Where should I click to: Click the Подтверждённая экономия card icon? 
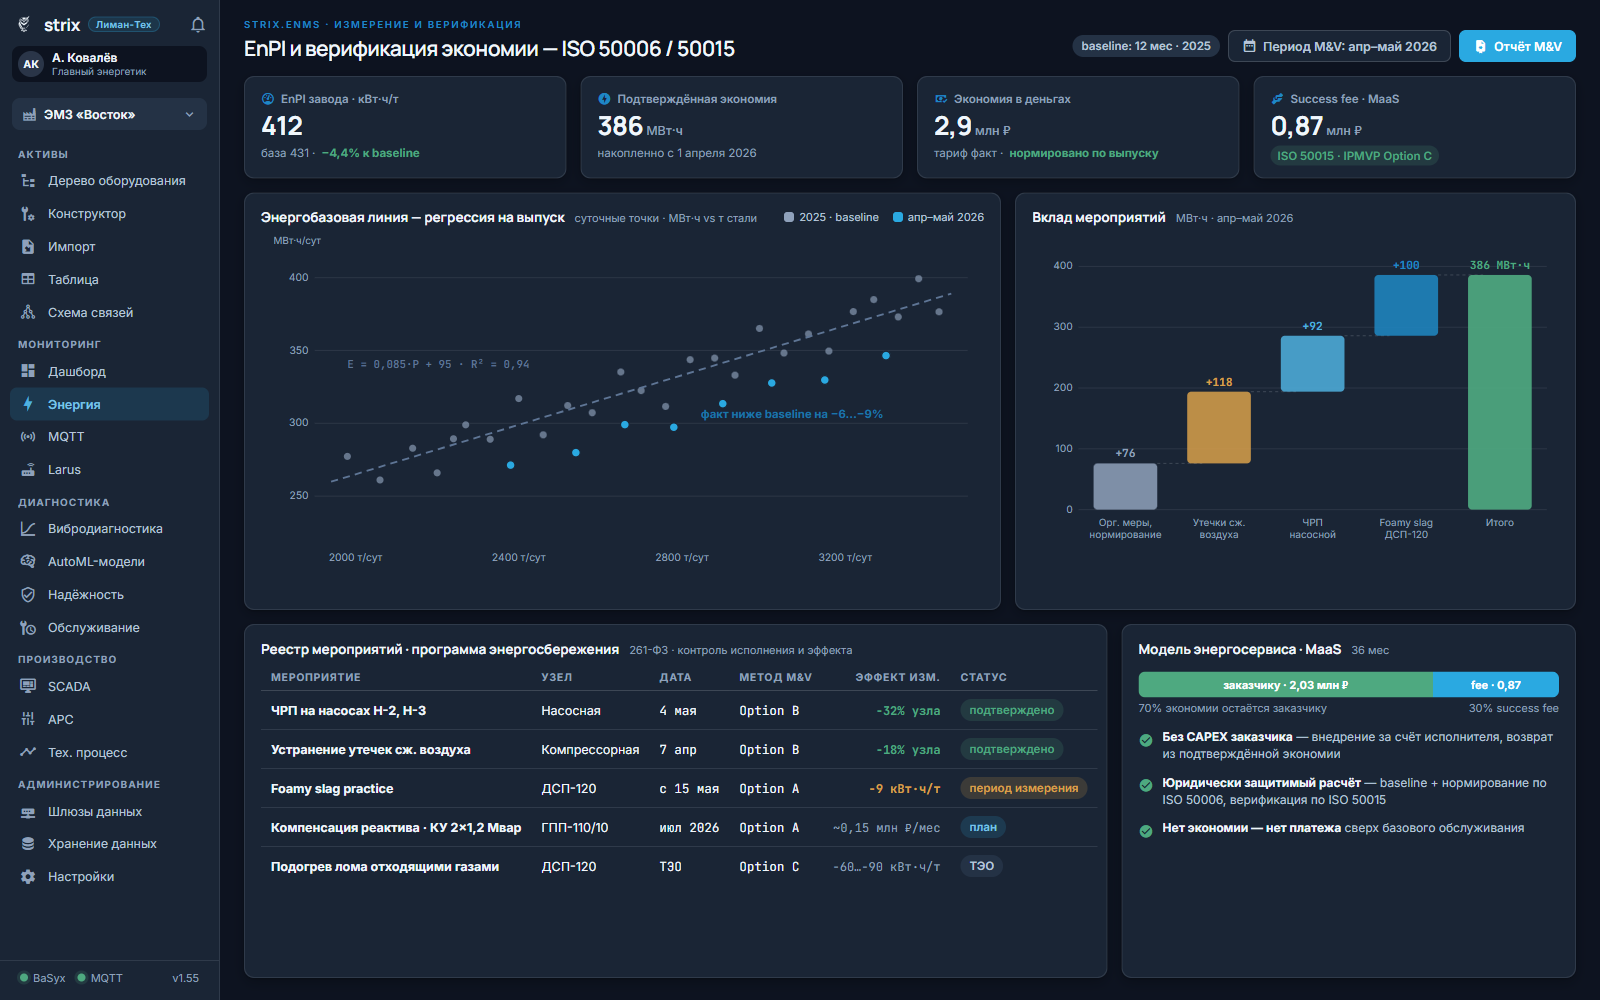[x=604, y=99]
